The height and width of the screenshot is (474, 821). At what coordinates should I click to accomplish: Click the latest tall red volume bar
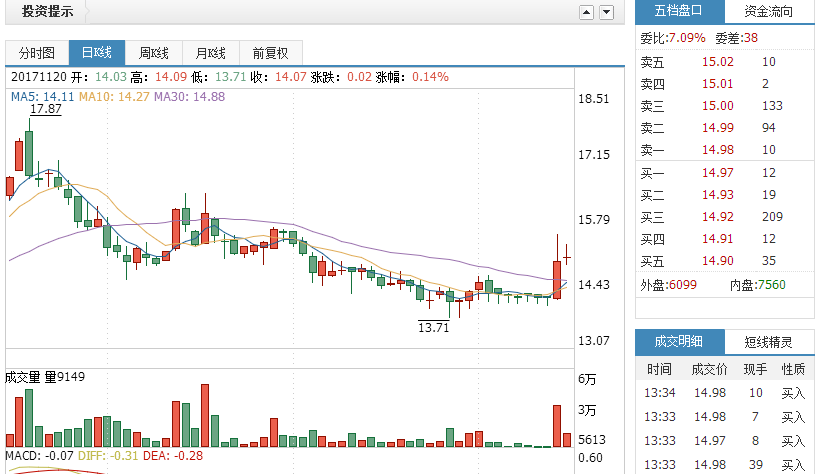click(556, 425)
